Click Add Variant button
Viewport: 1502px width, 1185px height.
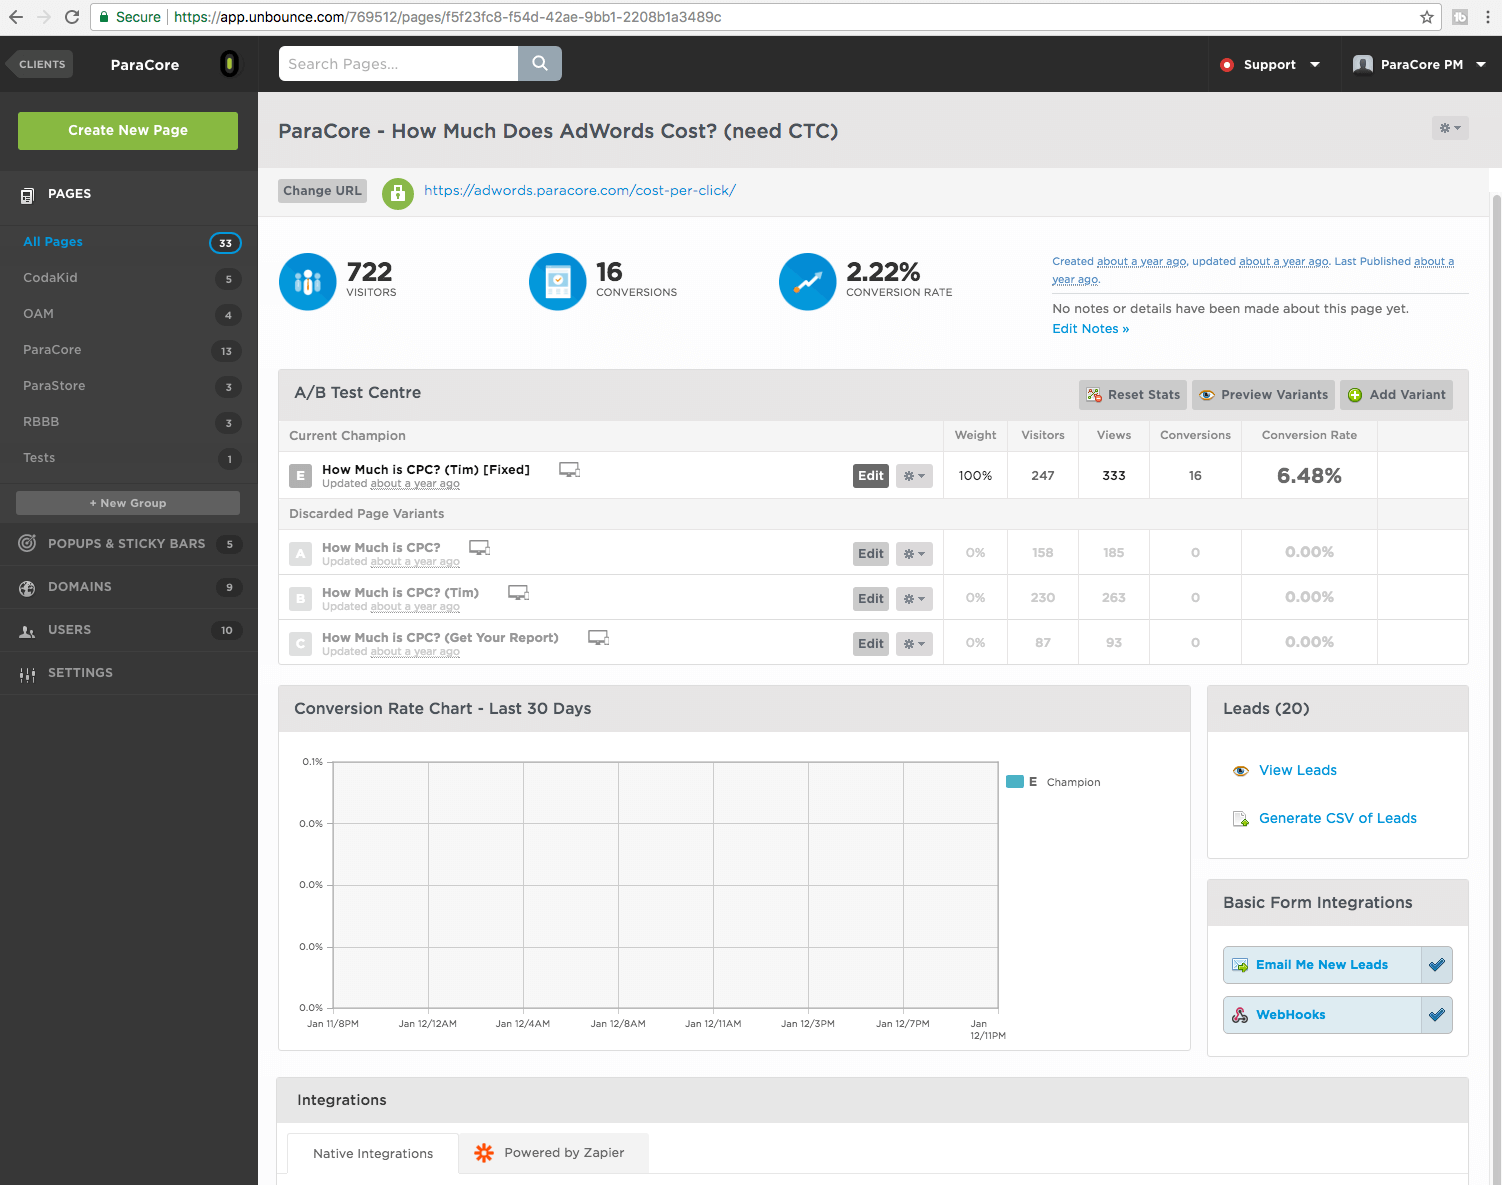coord(1396,395)
